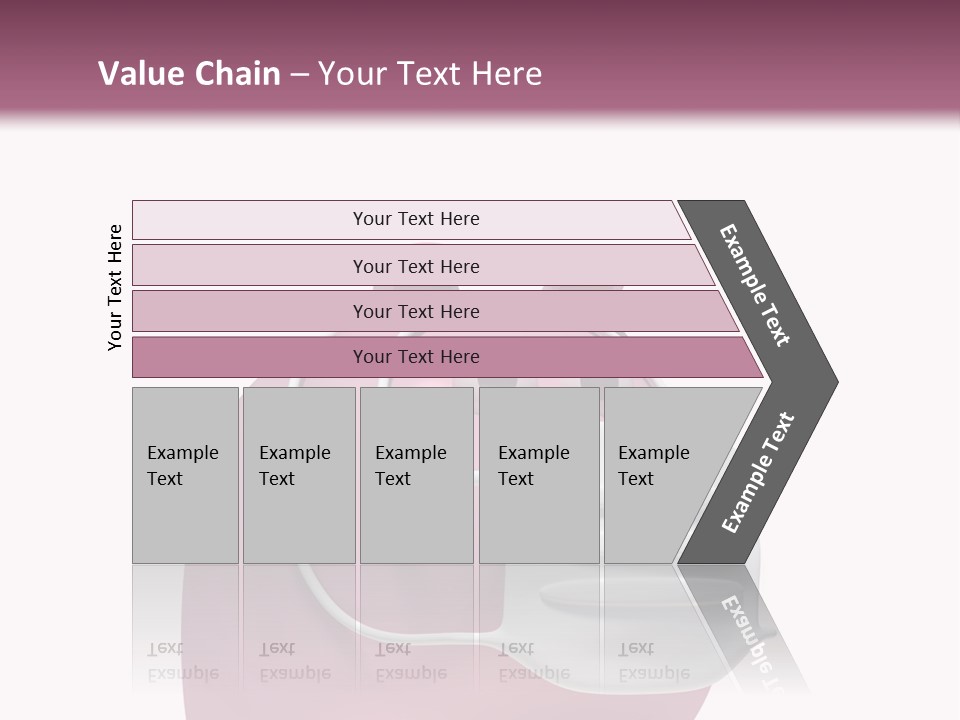Click the vertical Your Text Here label
Screen dimensions: 960x720
pos(115,288)
